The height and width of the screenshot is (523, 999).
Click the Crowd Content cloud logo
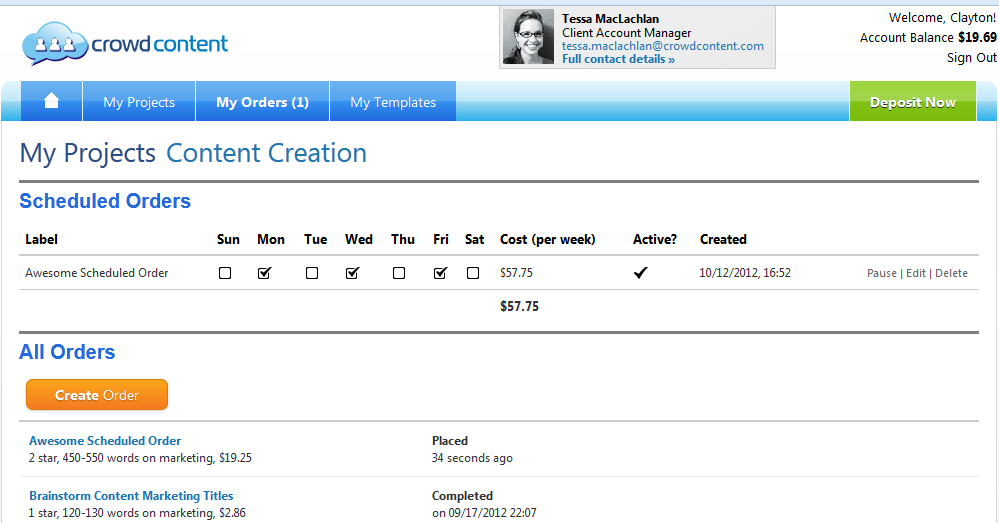pyautogui.click(x=125, y=43)
